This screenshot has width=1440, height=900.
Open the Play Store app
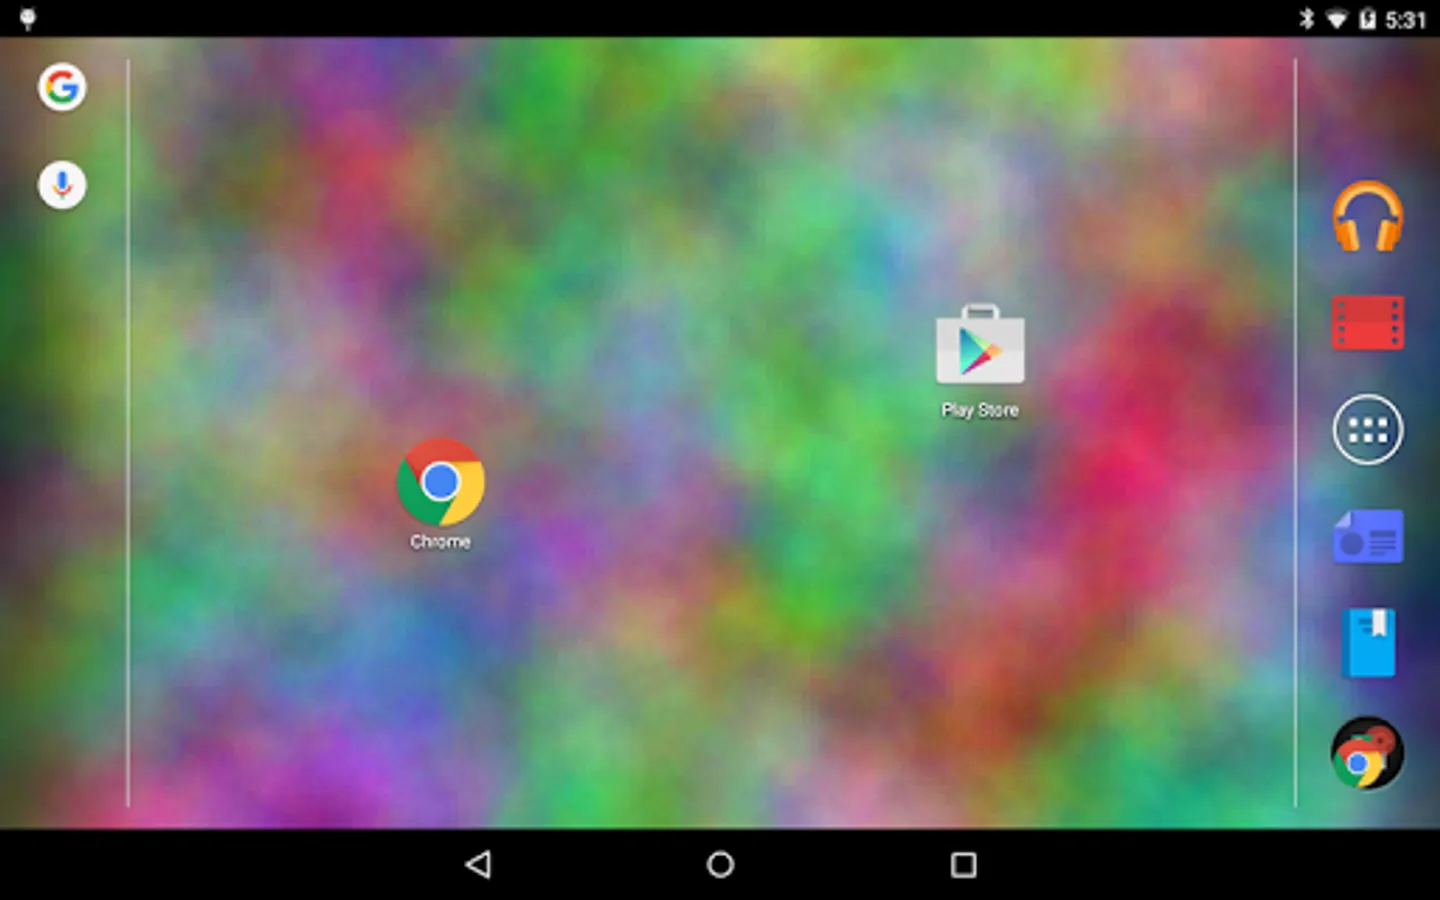click(x=980, y=345)
